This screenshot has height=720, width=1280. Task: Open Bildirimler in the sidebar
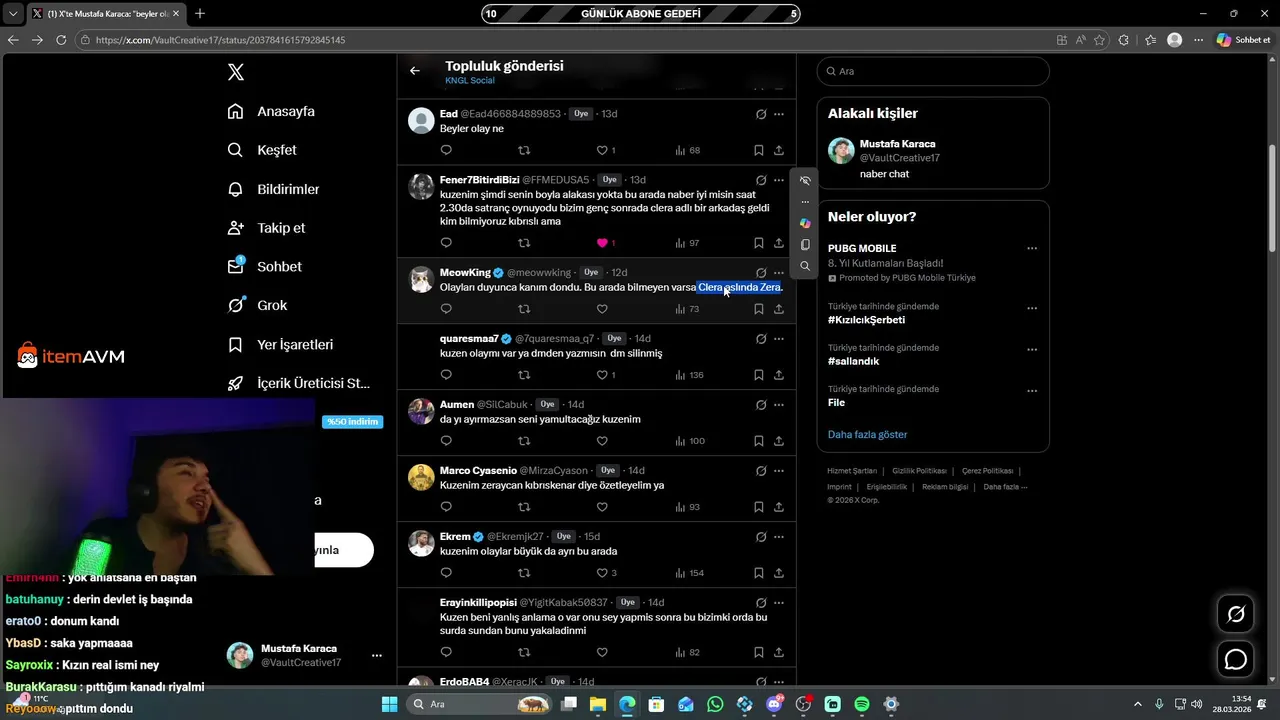[x=274, y=189]
